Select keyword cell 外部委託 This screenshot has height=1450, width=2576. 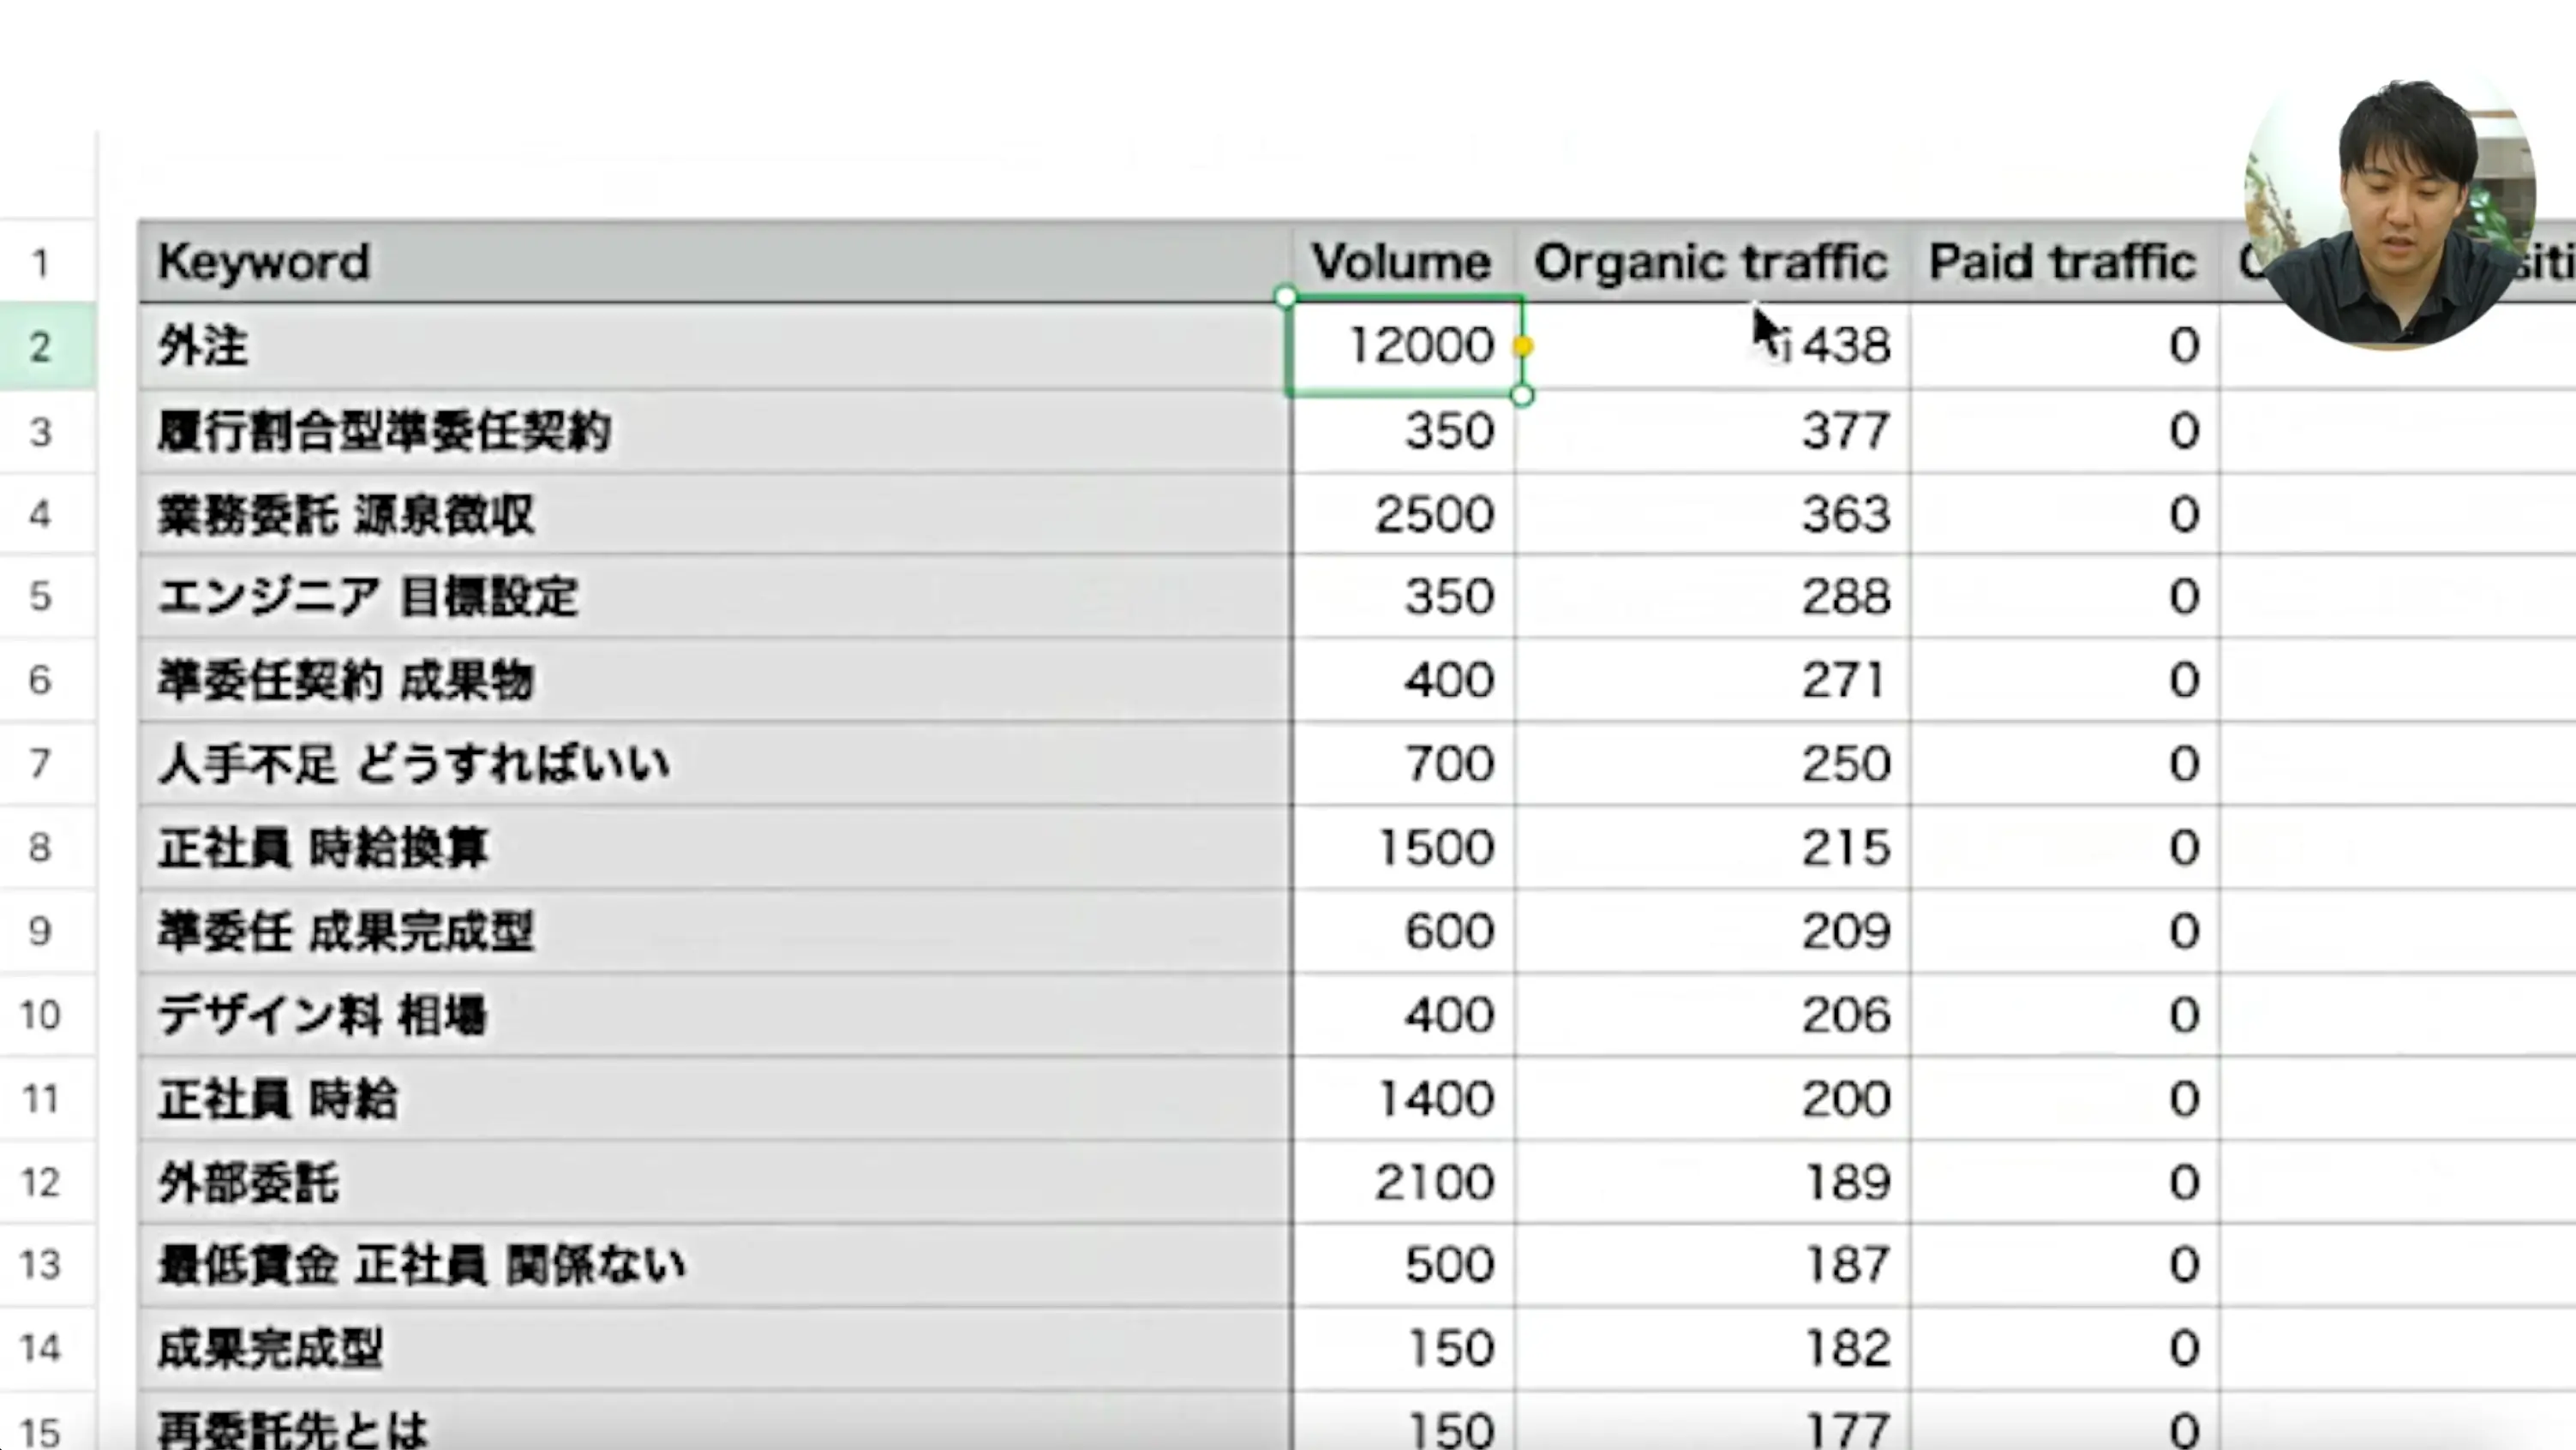coord(715,1182)
